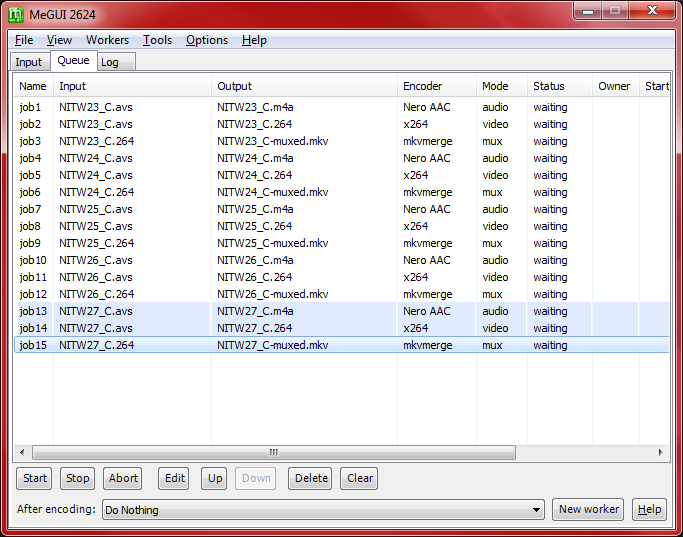Click the scroll right arrow
The image size is (683, 537).
pos(660,453)
